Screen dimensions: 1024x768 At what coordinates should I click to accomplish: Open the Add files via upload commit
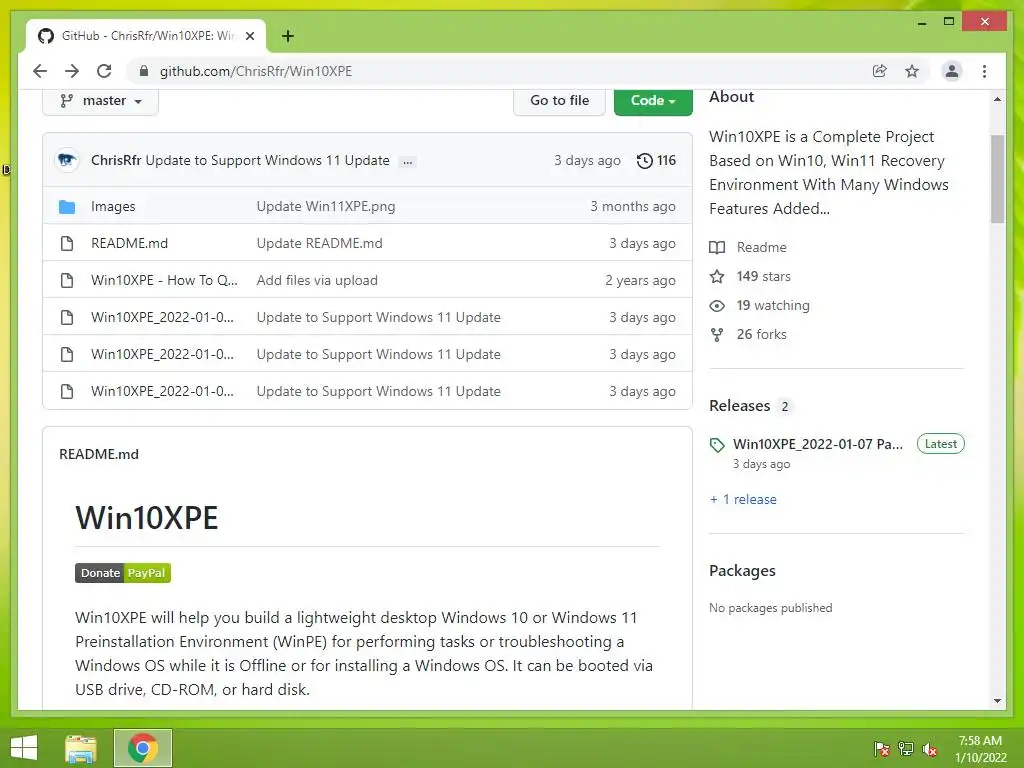(x=317, y=280)
